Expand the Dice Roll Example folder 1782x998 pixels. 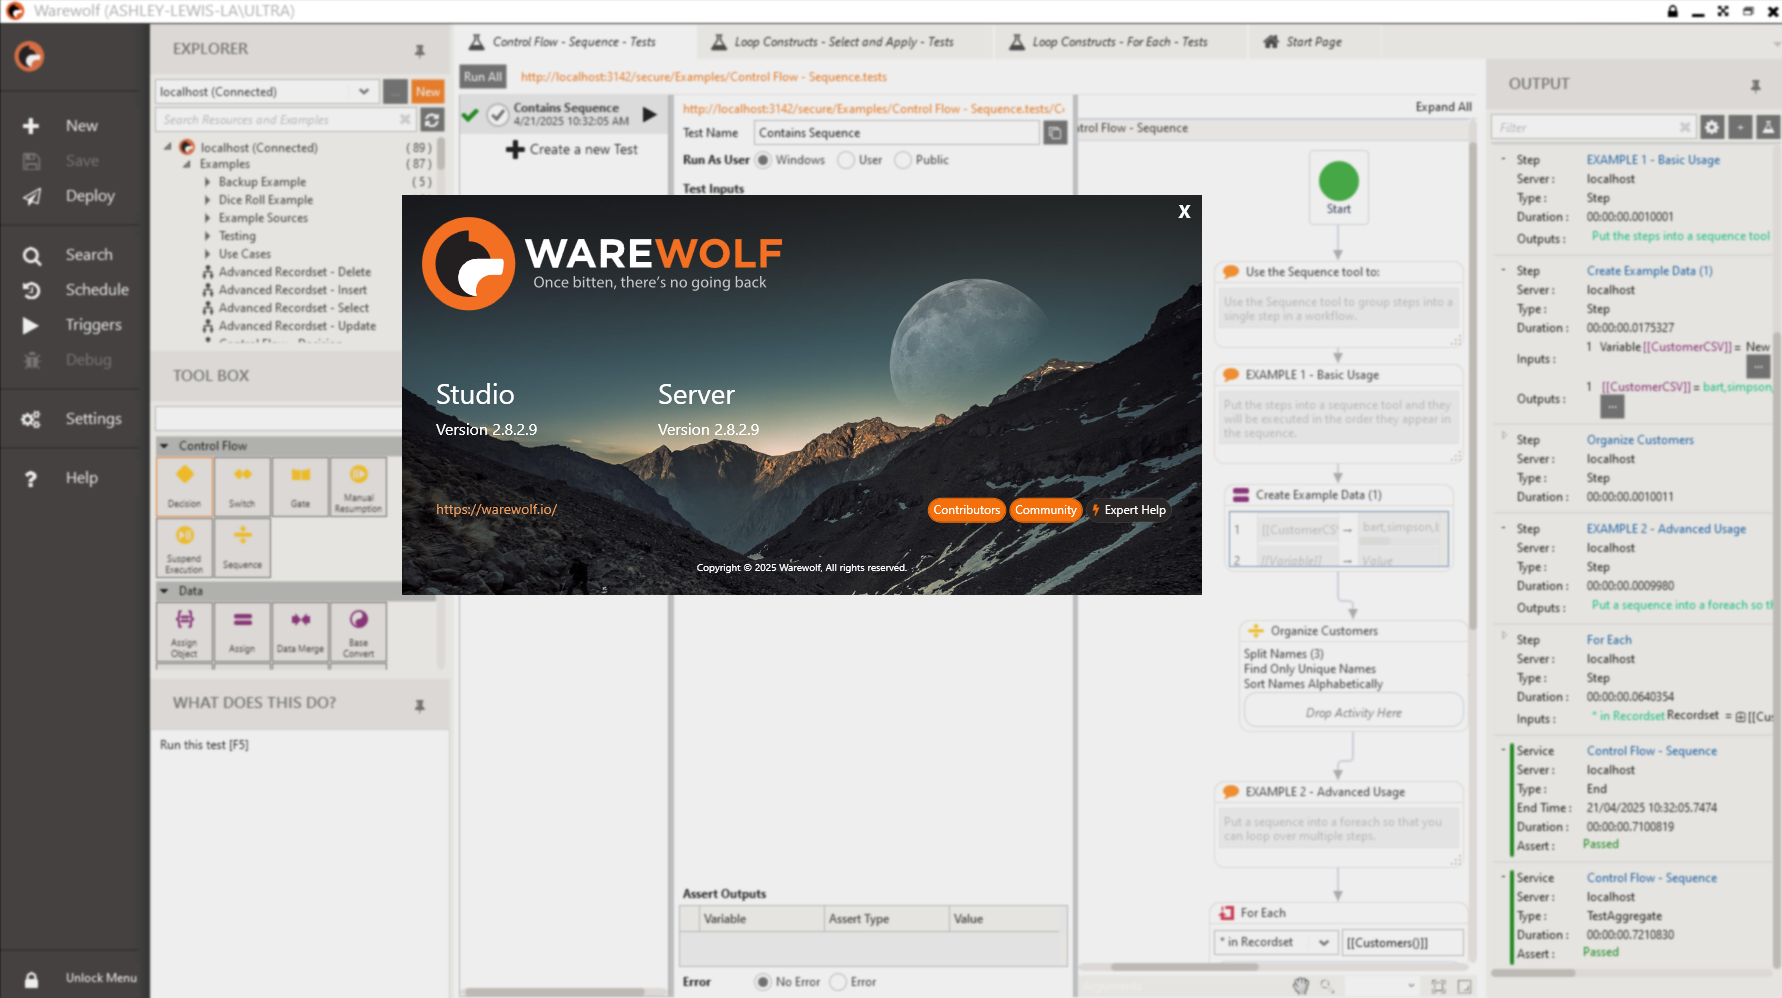point(207,200)
